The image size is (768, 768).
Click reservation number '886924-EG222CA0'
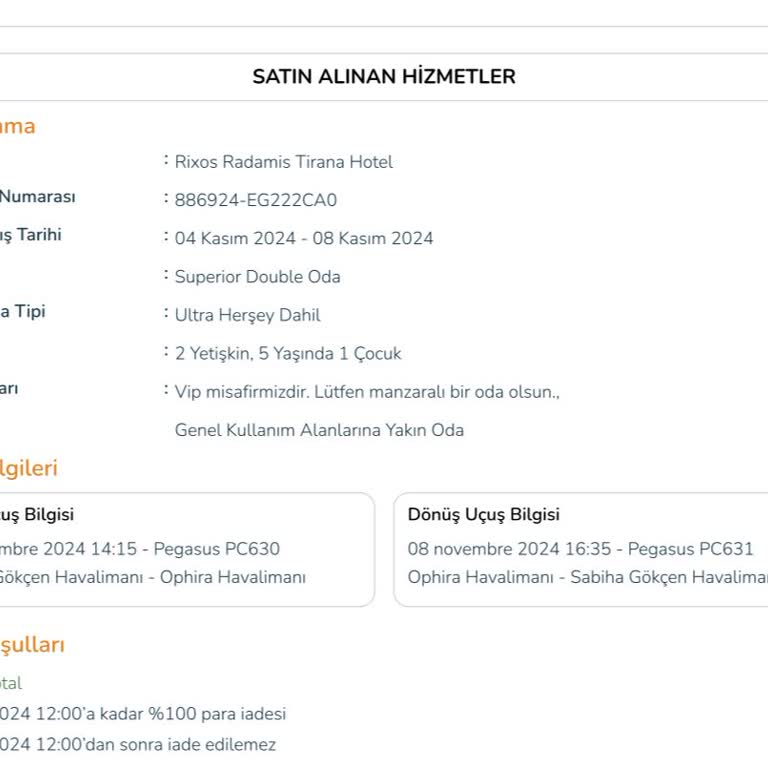[256, 200]
